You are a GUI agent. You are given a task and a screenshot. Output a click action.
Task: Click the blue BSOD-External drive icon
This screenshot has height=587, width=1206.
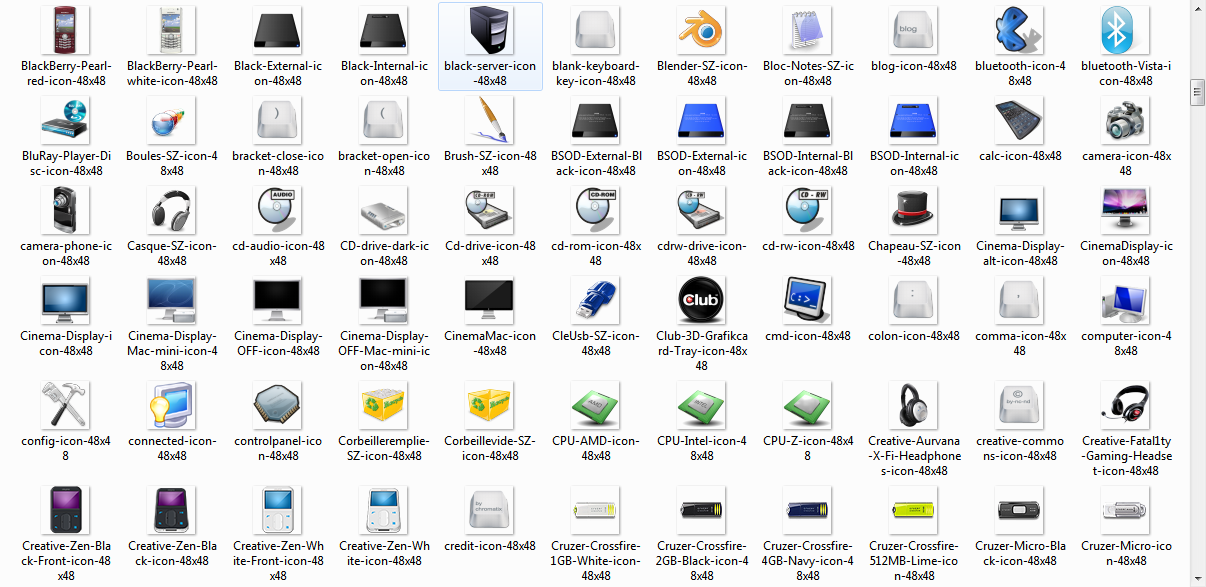pos(702,120)
